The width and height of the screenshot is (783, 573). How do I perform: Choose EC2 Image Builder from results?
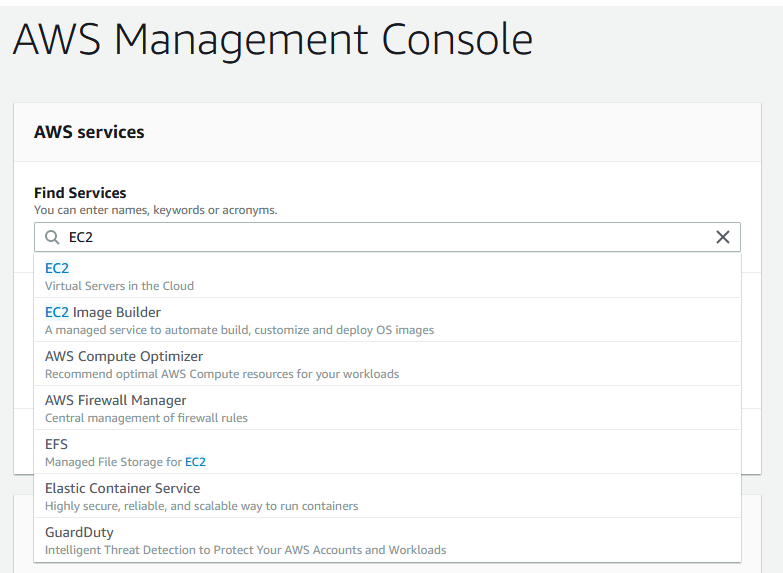[x=387, y=320]
